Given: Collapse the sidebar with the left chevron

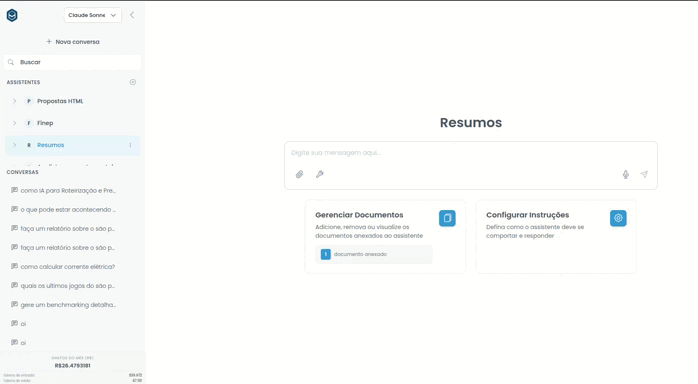Looking at the screenshot, I should pyautogui.click(x=132, y=15).
